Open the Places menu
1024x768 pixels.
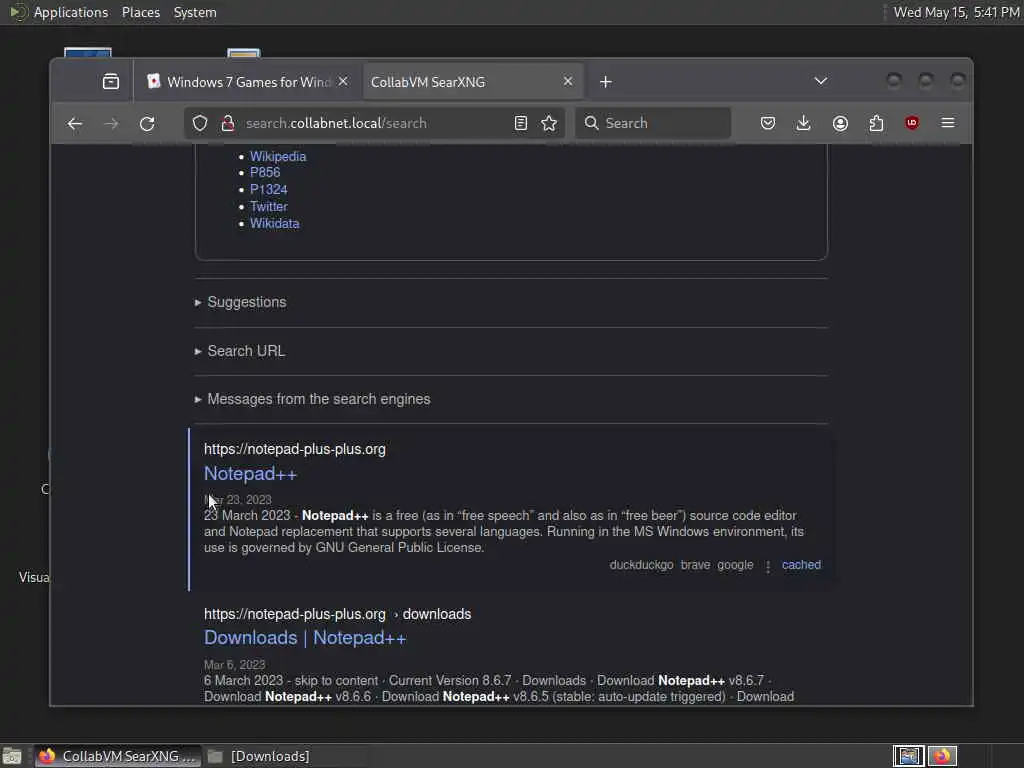[141, 12]
